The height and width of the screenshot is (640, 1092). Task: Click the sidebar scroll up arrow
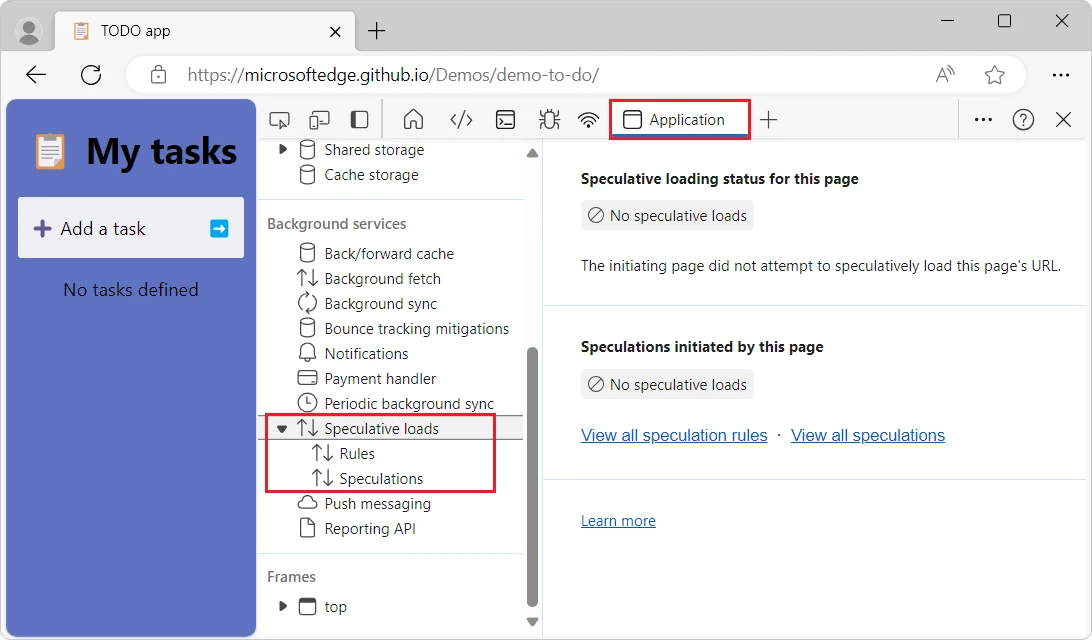tap(533, 153)
